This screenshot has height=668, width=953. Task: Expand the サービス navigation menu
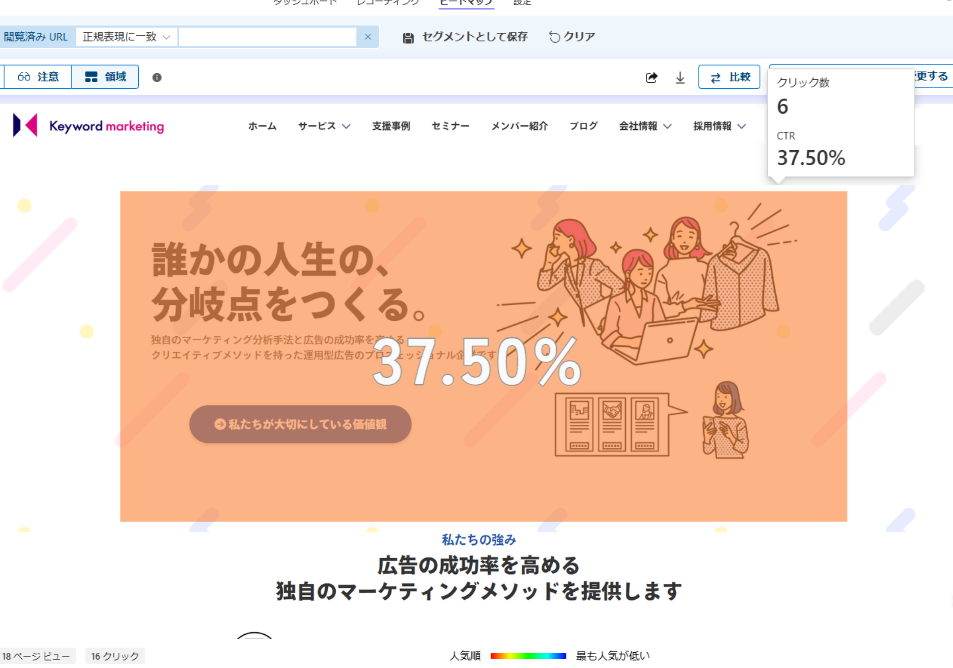pyautogui.click(x=324, y=126)
